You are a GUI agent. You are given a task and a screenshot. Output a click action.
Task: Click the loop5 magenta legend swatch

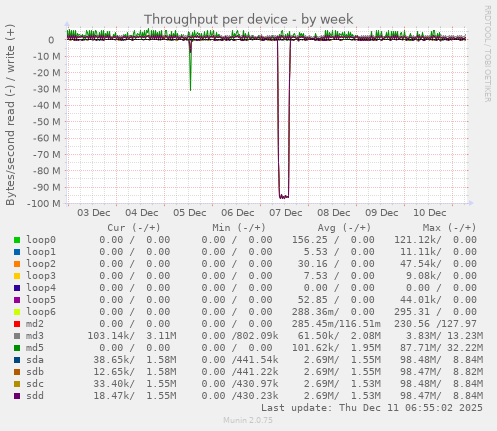[17, 300]
